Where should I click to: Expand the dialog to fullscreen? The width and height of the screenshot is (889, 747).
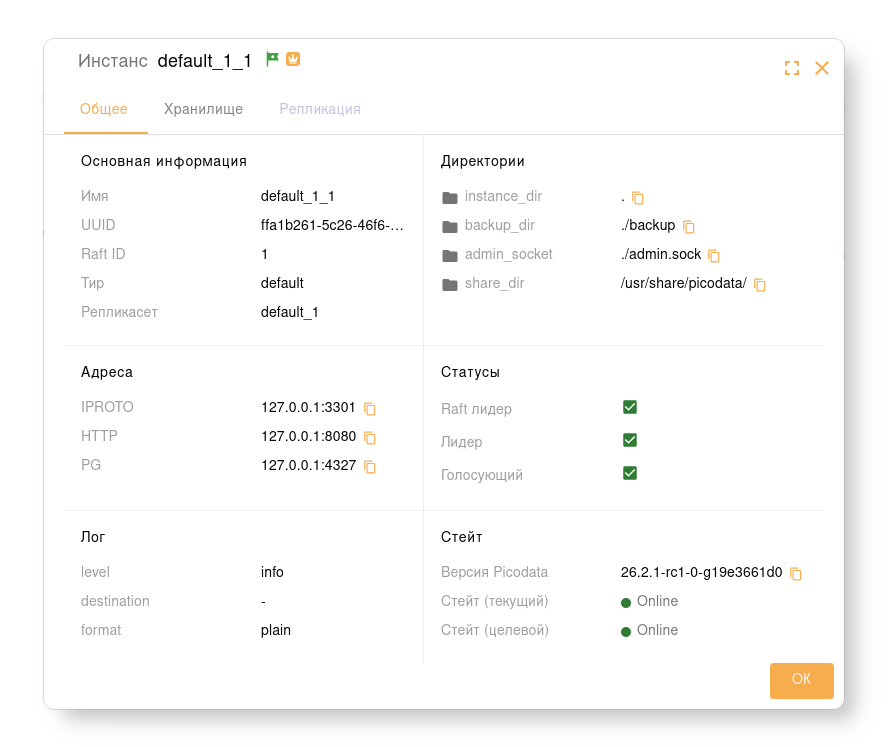click(x=792, y=68)
